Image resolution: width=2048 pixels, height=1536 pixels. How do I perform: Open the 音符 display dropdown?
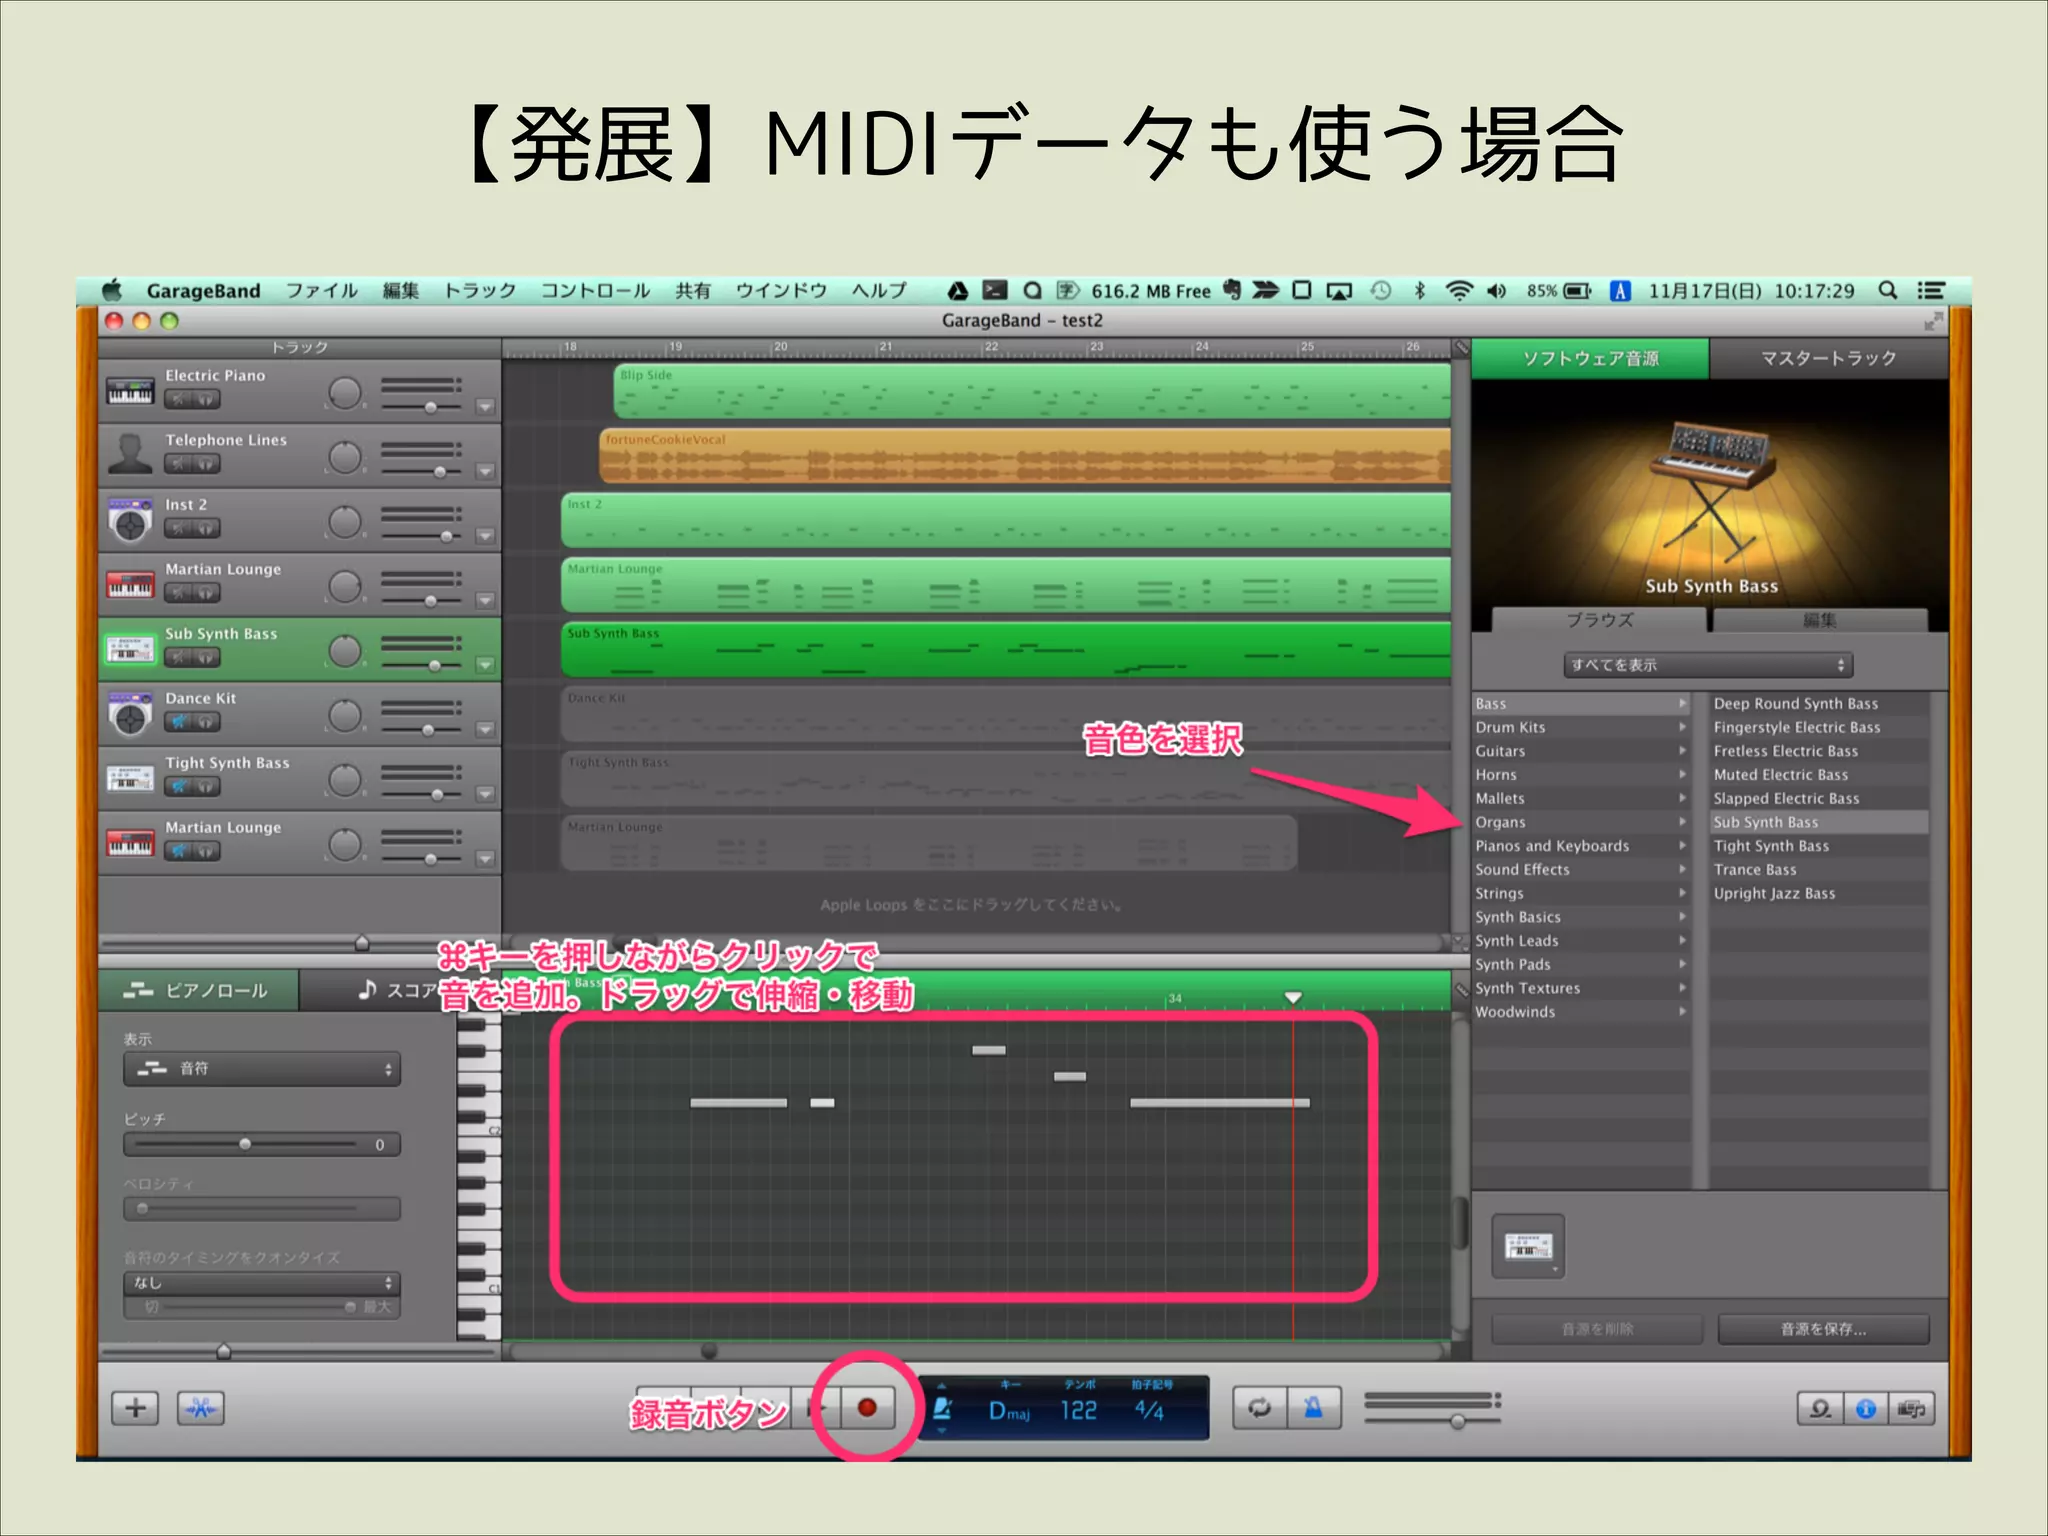(x=262, y=1069)
